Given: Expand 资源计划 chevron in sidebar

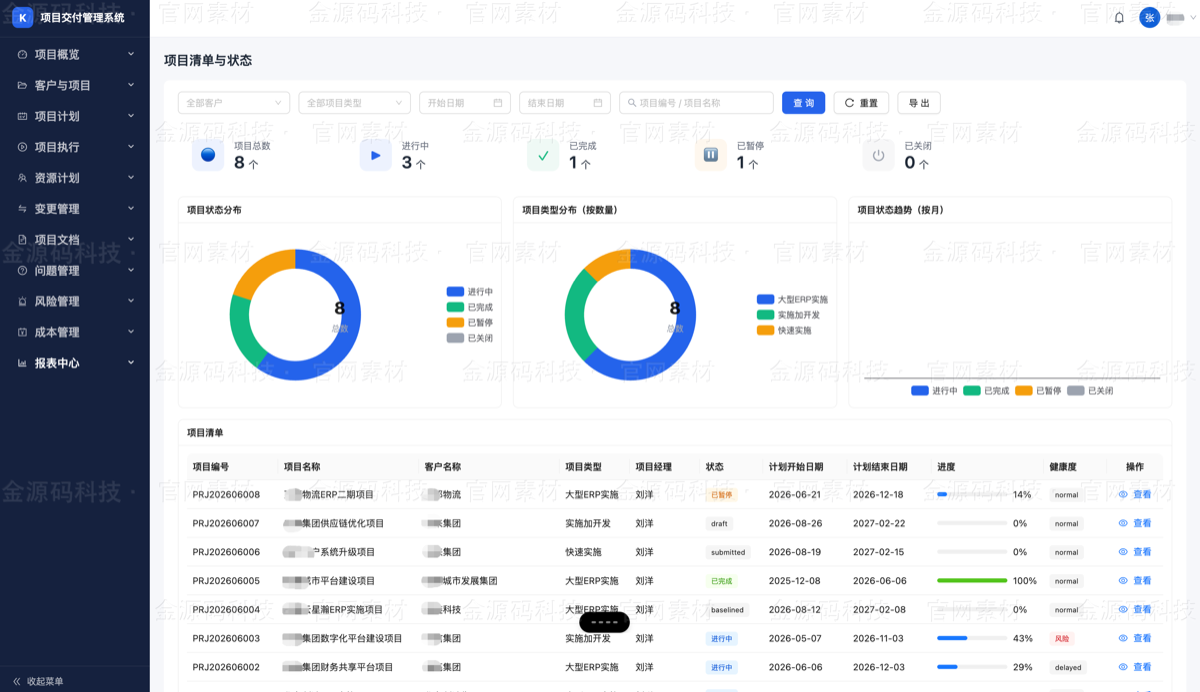Looking at the screenshot, I should [x=131, y=178].
